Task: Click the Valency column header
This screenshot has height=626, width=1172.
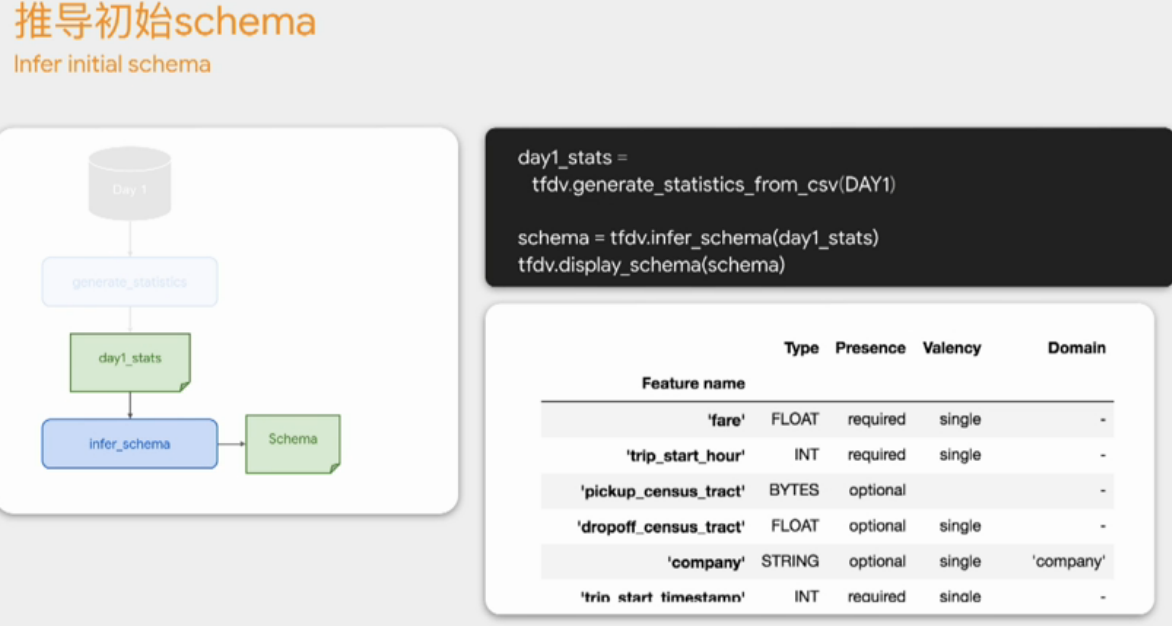Action: (x=952, y=348)
